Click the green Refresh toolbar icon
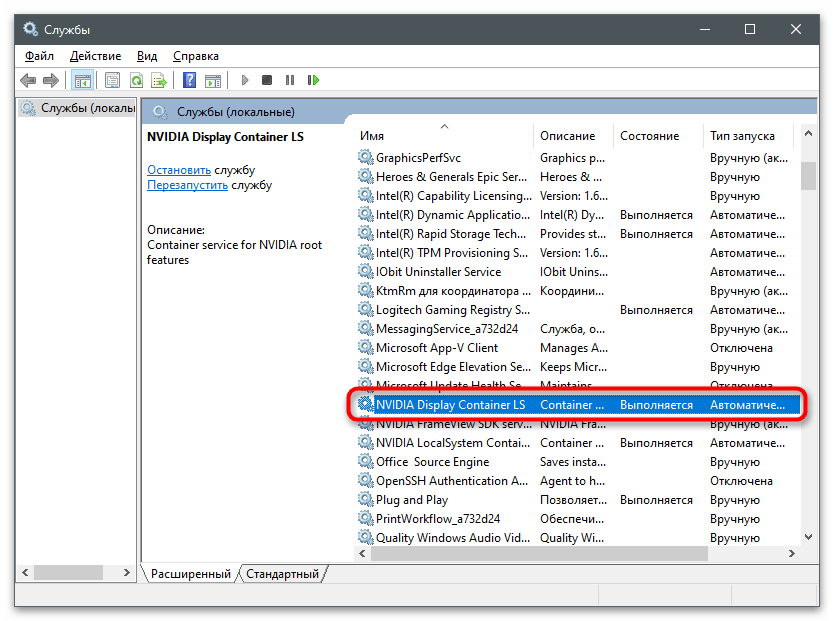The height and width of the screenshot is (621, 834). point(135,80)
